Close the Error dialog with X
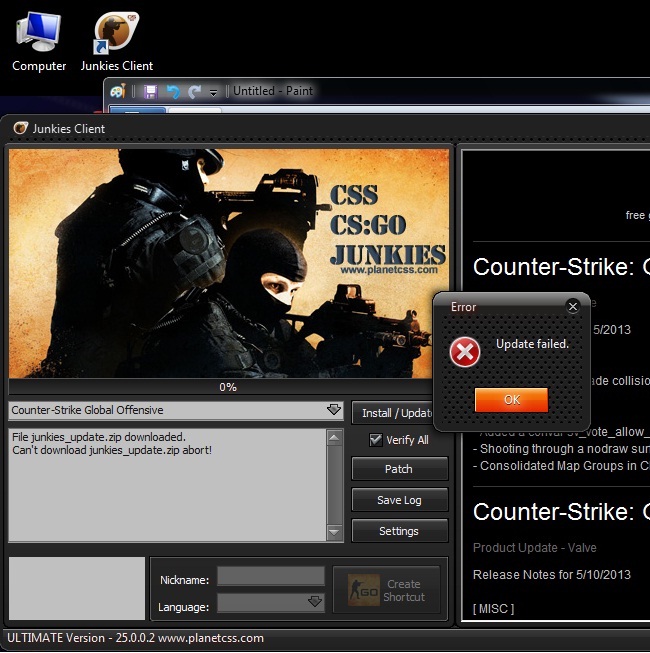Image resolution: width=650 pixels, height=653 pixels. click(x=573, y=307)
